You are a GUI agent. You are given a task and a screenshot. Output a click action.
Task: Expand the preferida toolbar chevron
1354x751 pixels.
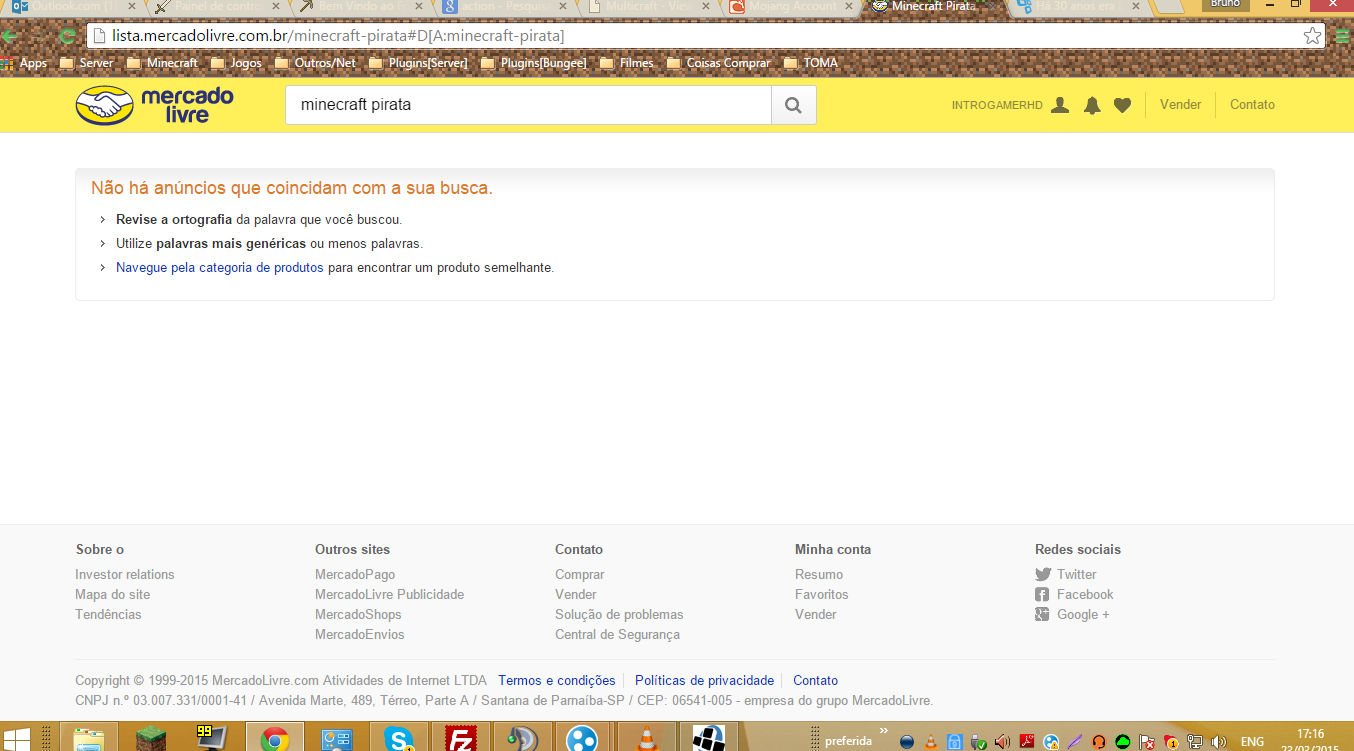tap(883, 732)
